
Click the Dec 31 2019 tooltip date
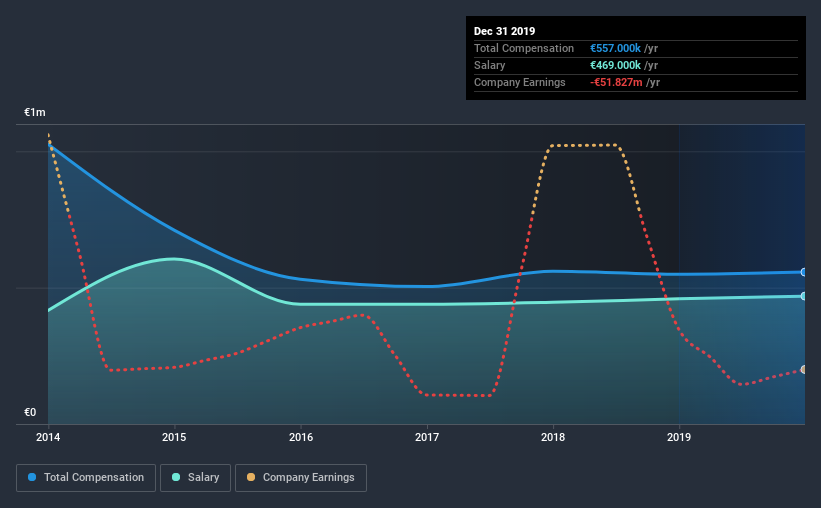click(504, 31)
